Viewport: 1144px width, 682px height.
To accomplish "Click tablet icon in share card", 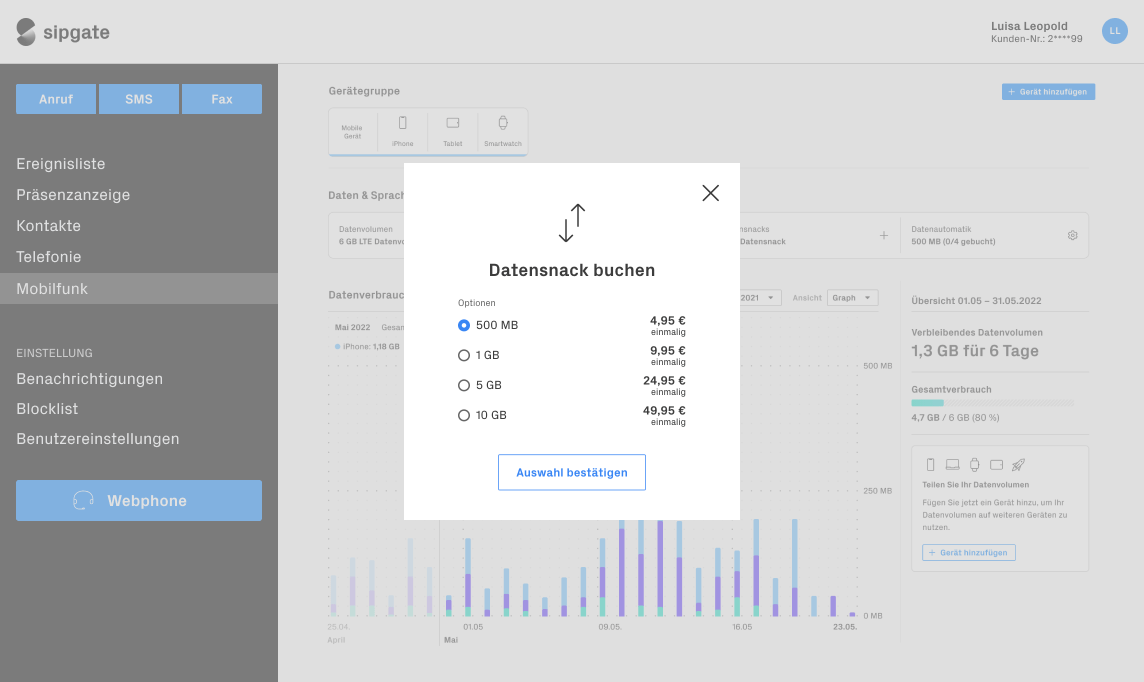I will click(x=997, y=465).
